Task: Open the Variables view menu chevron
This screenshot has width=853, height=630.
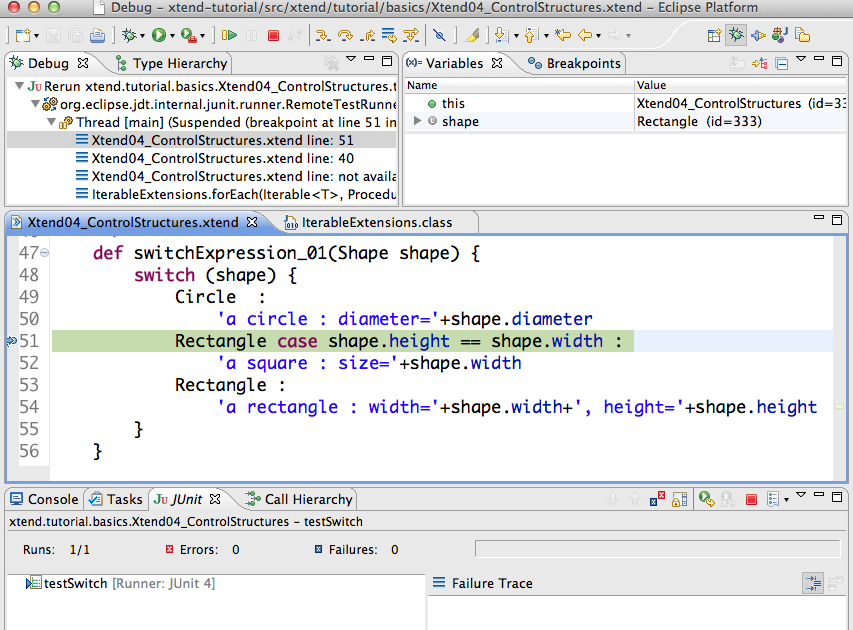Action: (x=800, y=61)
